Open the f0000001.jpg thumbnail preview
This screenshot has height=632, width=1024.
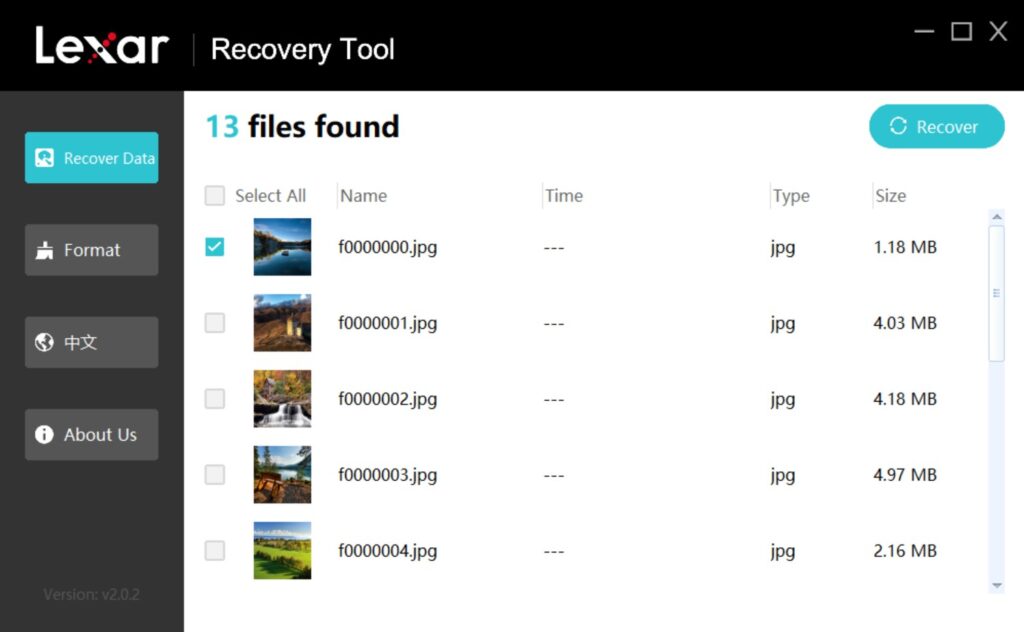tap(282, 322)
